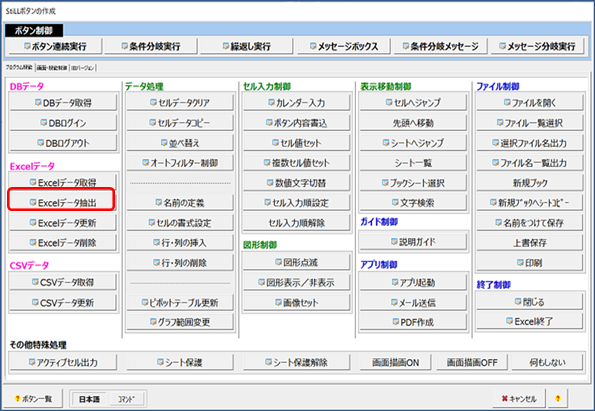Select Excelデータ抽出 highlighted button
The height and width of the screenshot is (411, 595).
[63, 203]
